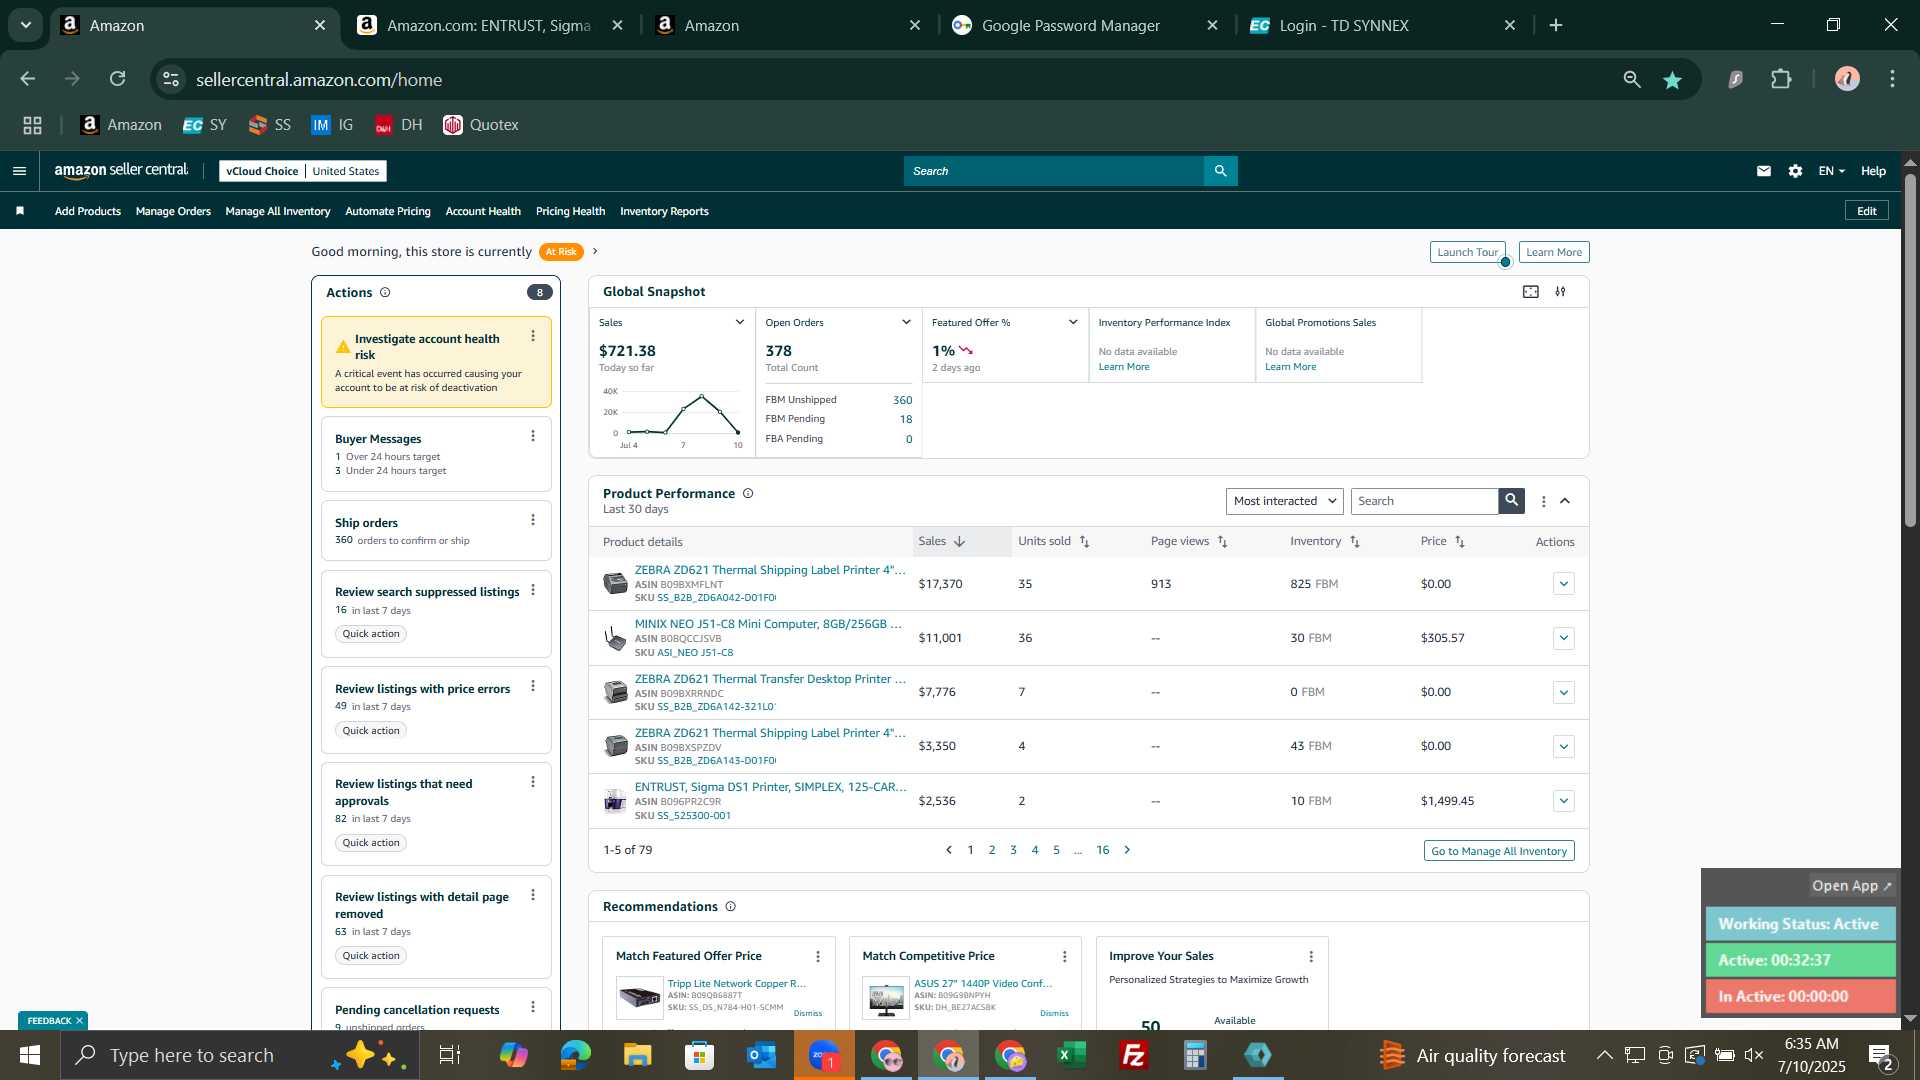Go to next page of product list

click(x=1127, y=850)
